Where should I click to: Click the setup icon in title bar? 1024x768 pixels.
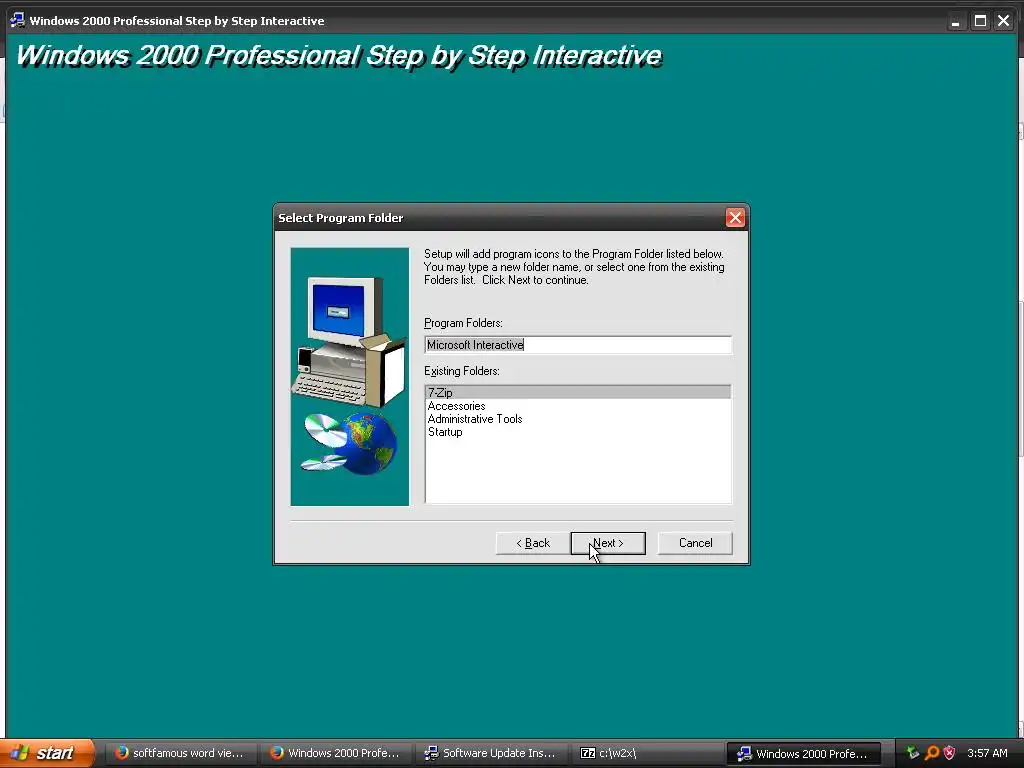click(x=17, y=20)
